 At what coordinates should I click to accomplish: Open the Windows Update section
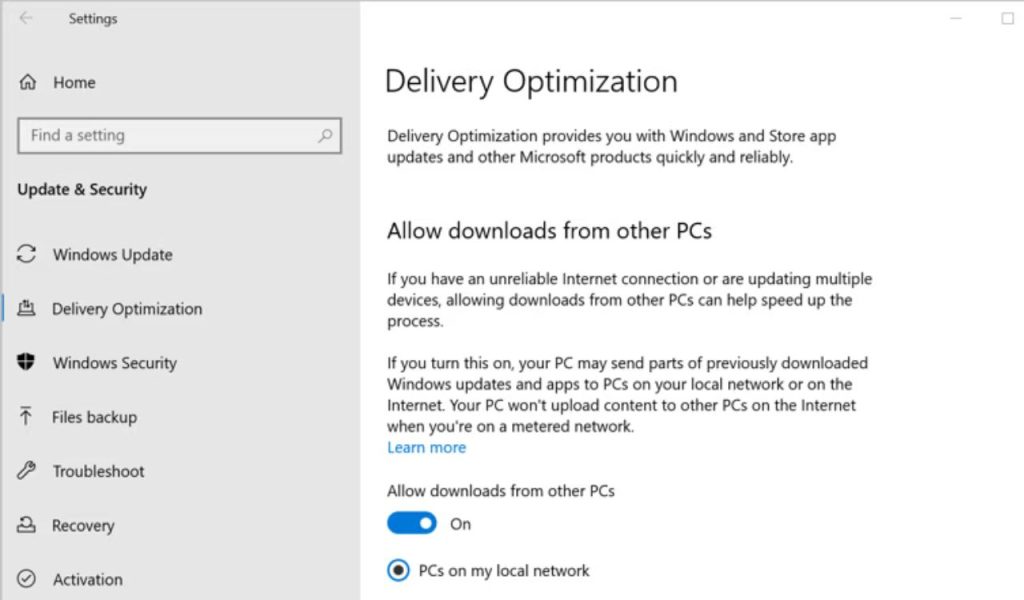click(112, 255)
